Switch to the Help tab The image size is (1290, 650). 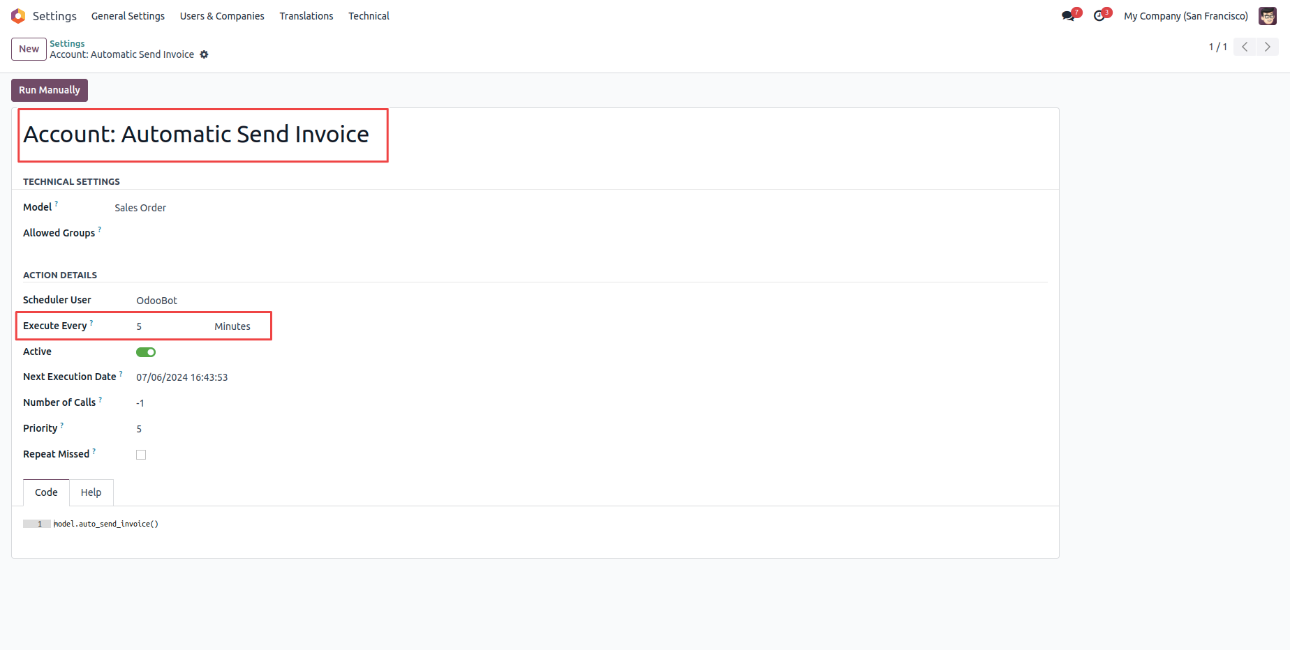pyautogui.click(x=91, y=493)
